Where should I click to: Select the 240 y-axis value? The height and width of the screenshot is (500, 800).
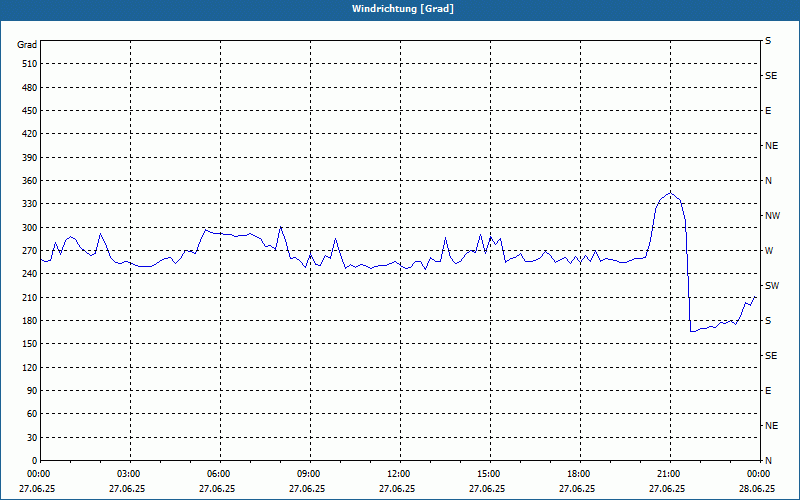[30, 274]
